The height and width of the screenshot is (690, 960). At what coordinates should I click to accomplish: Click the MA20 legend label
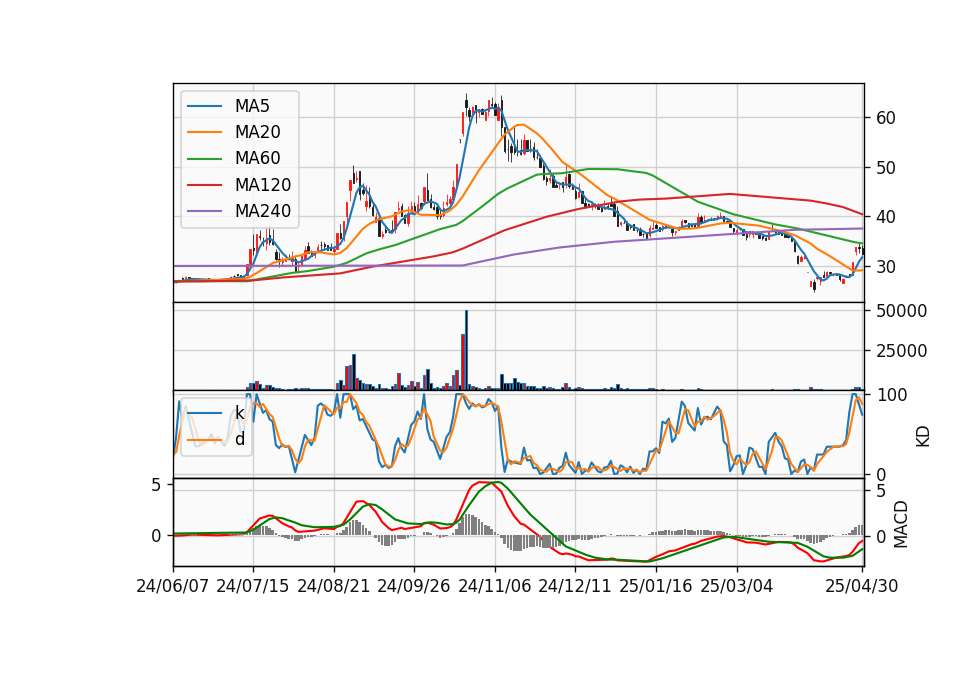click(257, 132)
